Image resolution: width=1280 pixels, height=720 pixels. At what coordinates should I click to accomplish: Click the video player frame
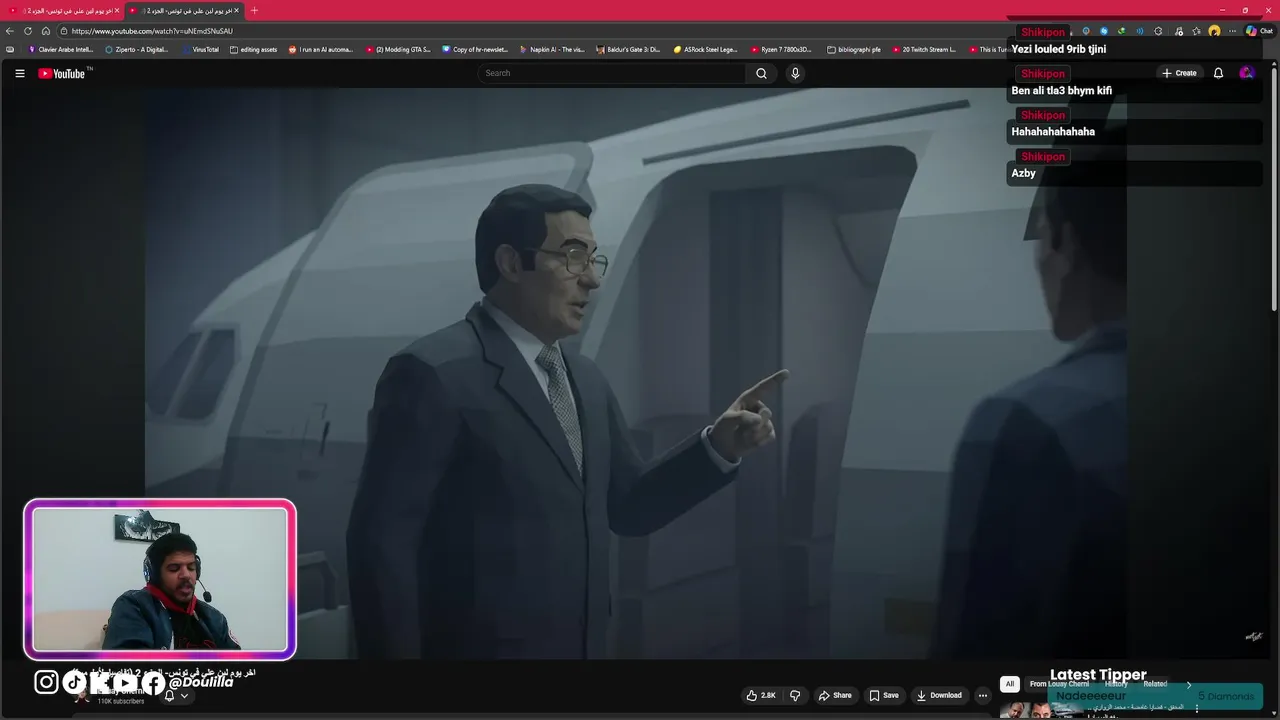tap(636, 373)
